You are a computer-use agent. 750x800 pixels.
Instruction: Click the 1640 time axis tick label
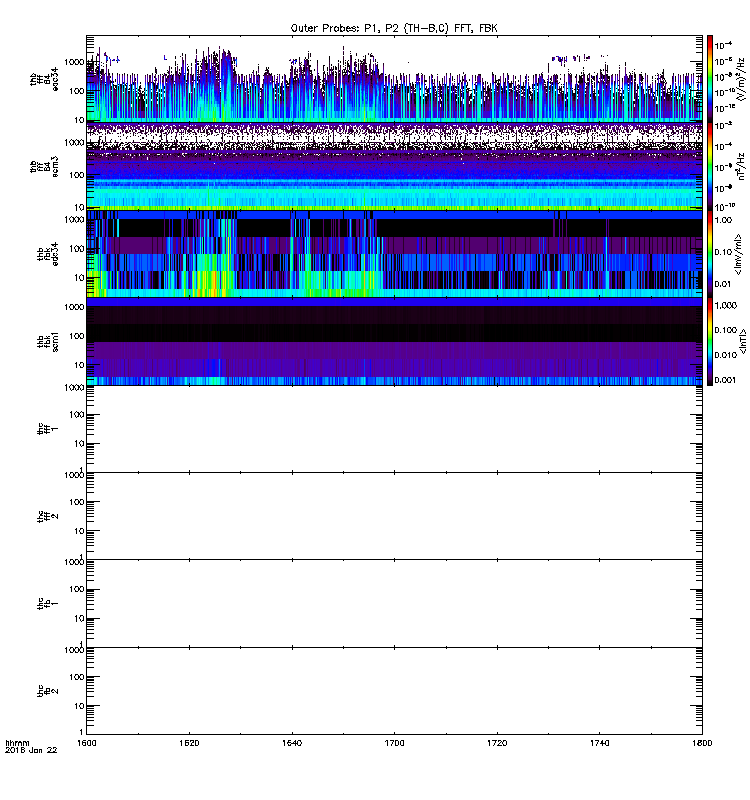[292, 744]
